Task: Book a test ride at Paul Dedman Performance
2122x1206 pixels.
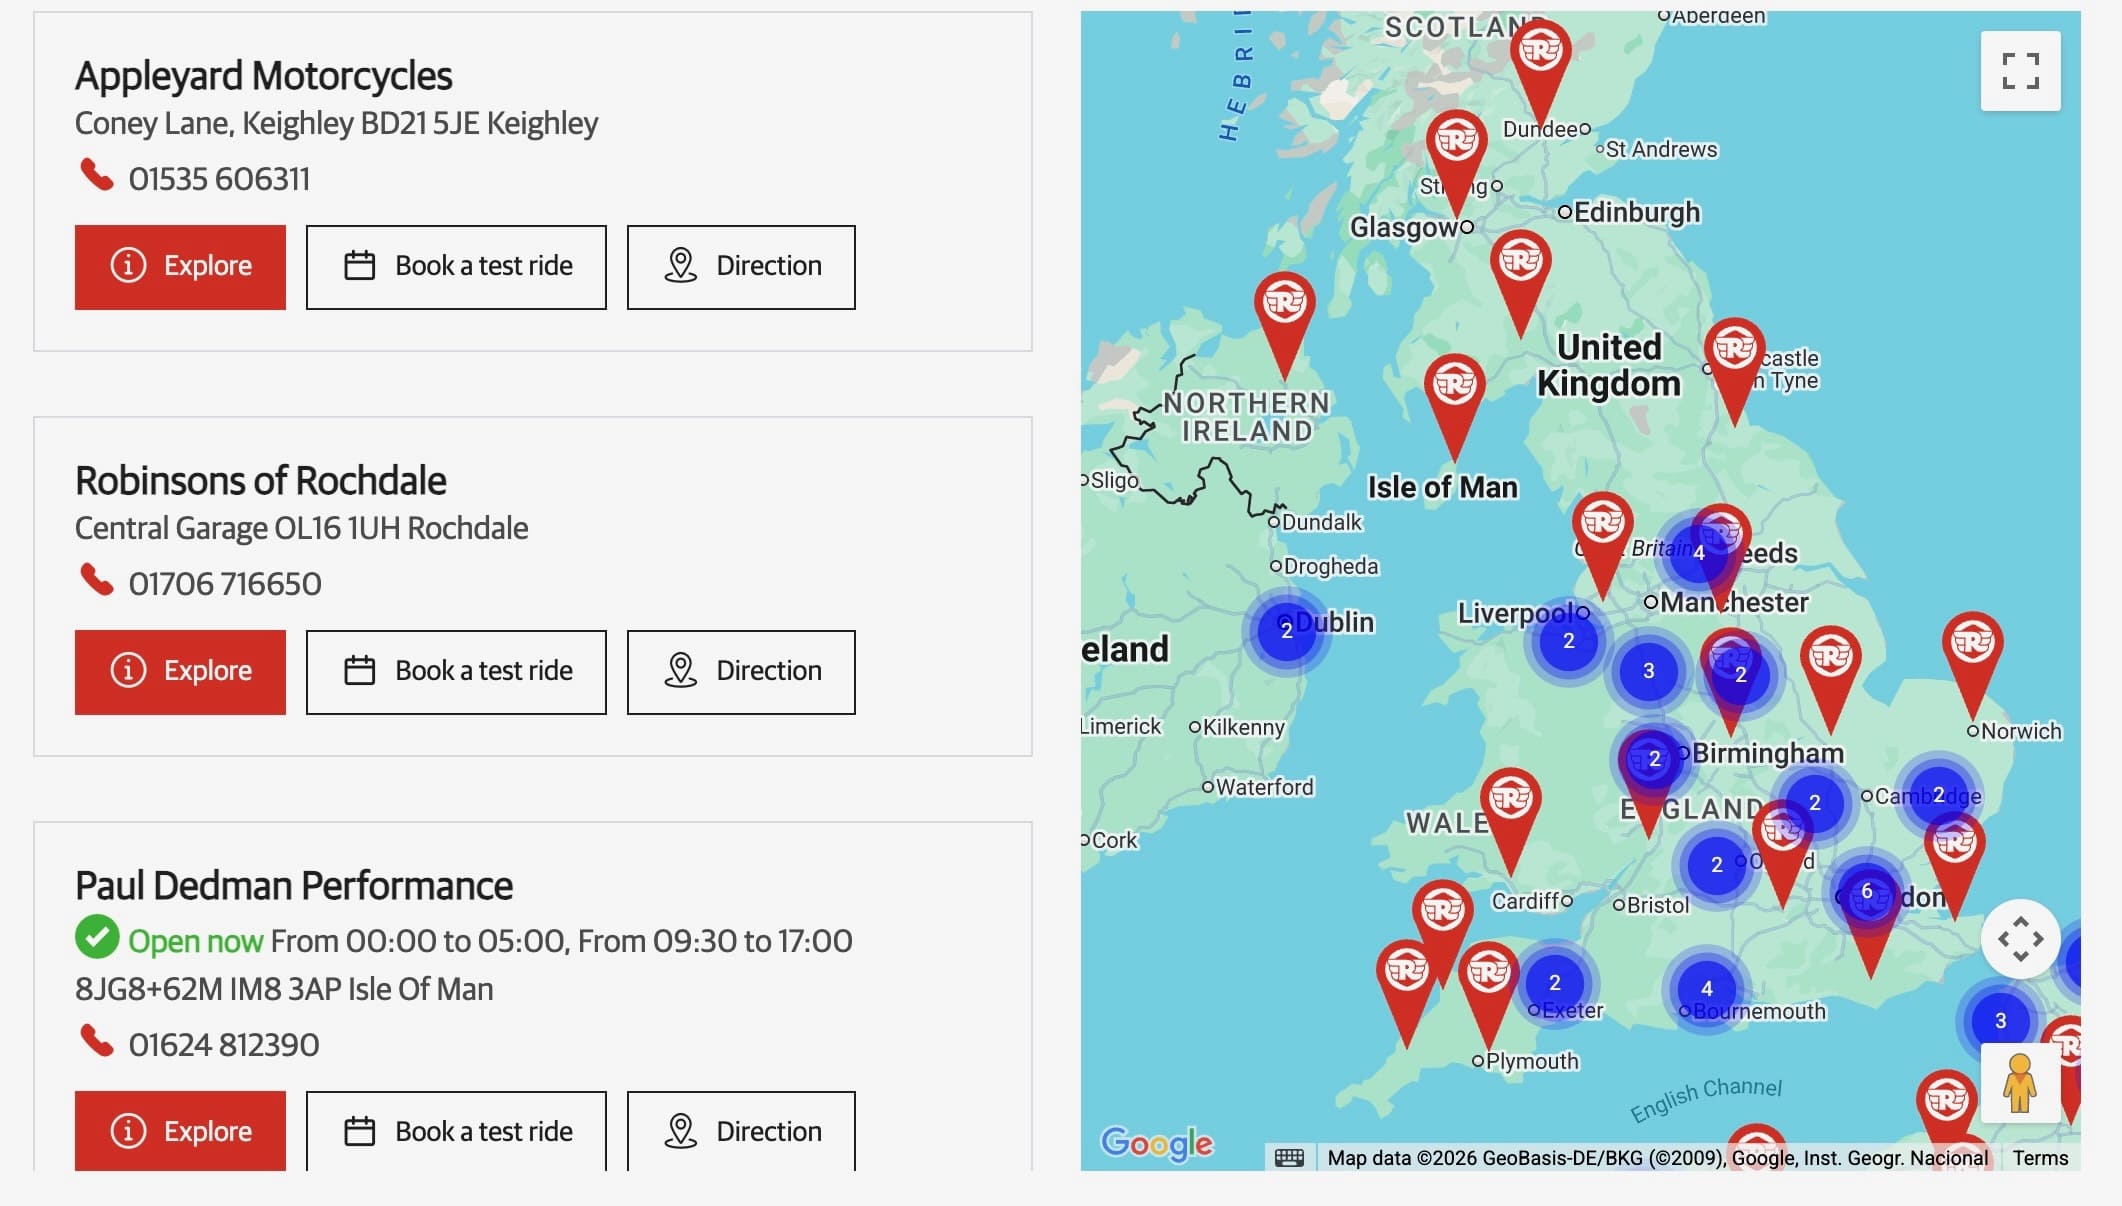Action: point(456,1131)
